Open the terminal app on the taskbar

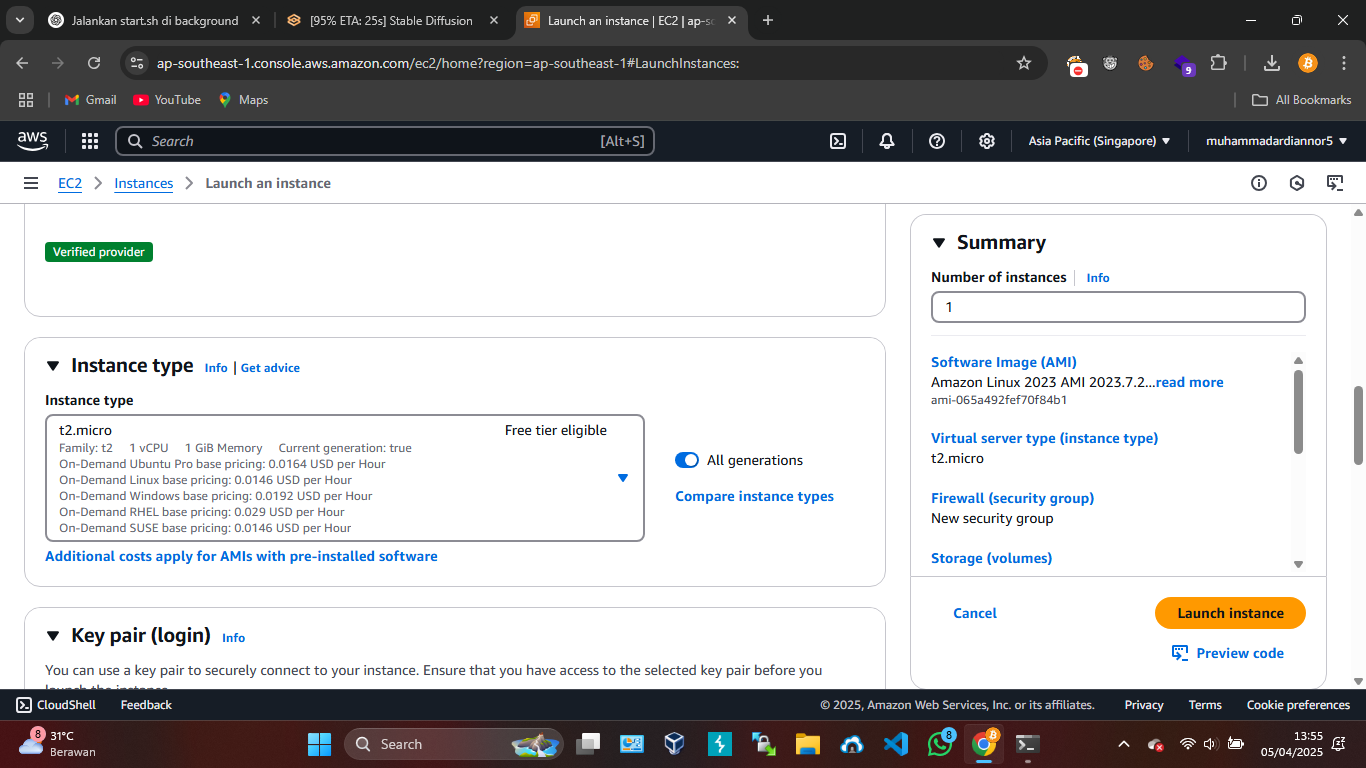[x=1027, y=744]
